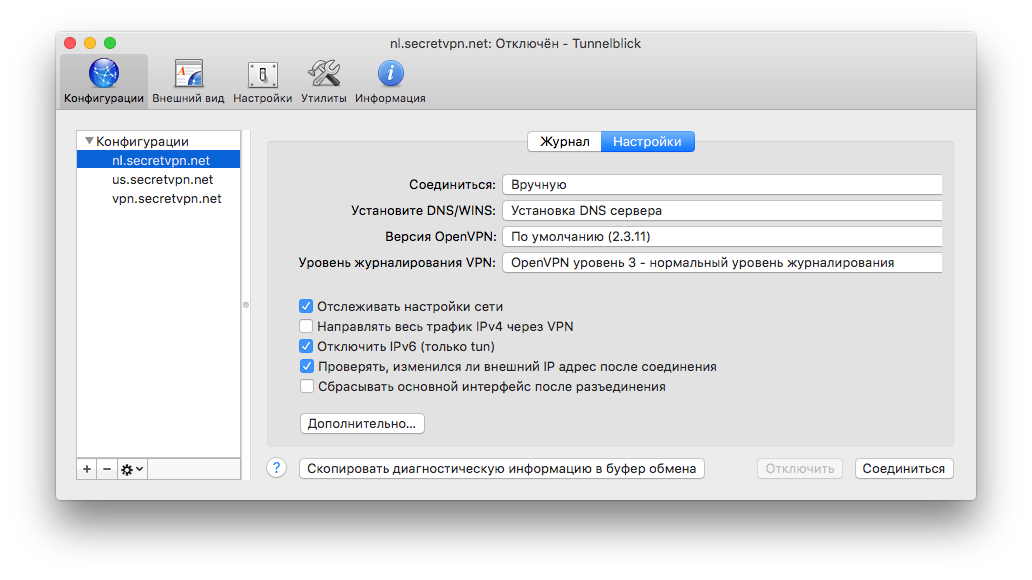Open the Внешний вид toolbar pane
Image resolution: width=1032 pixels, height=580 pixels.
pos(188,82)
